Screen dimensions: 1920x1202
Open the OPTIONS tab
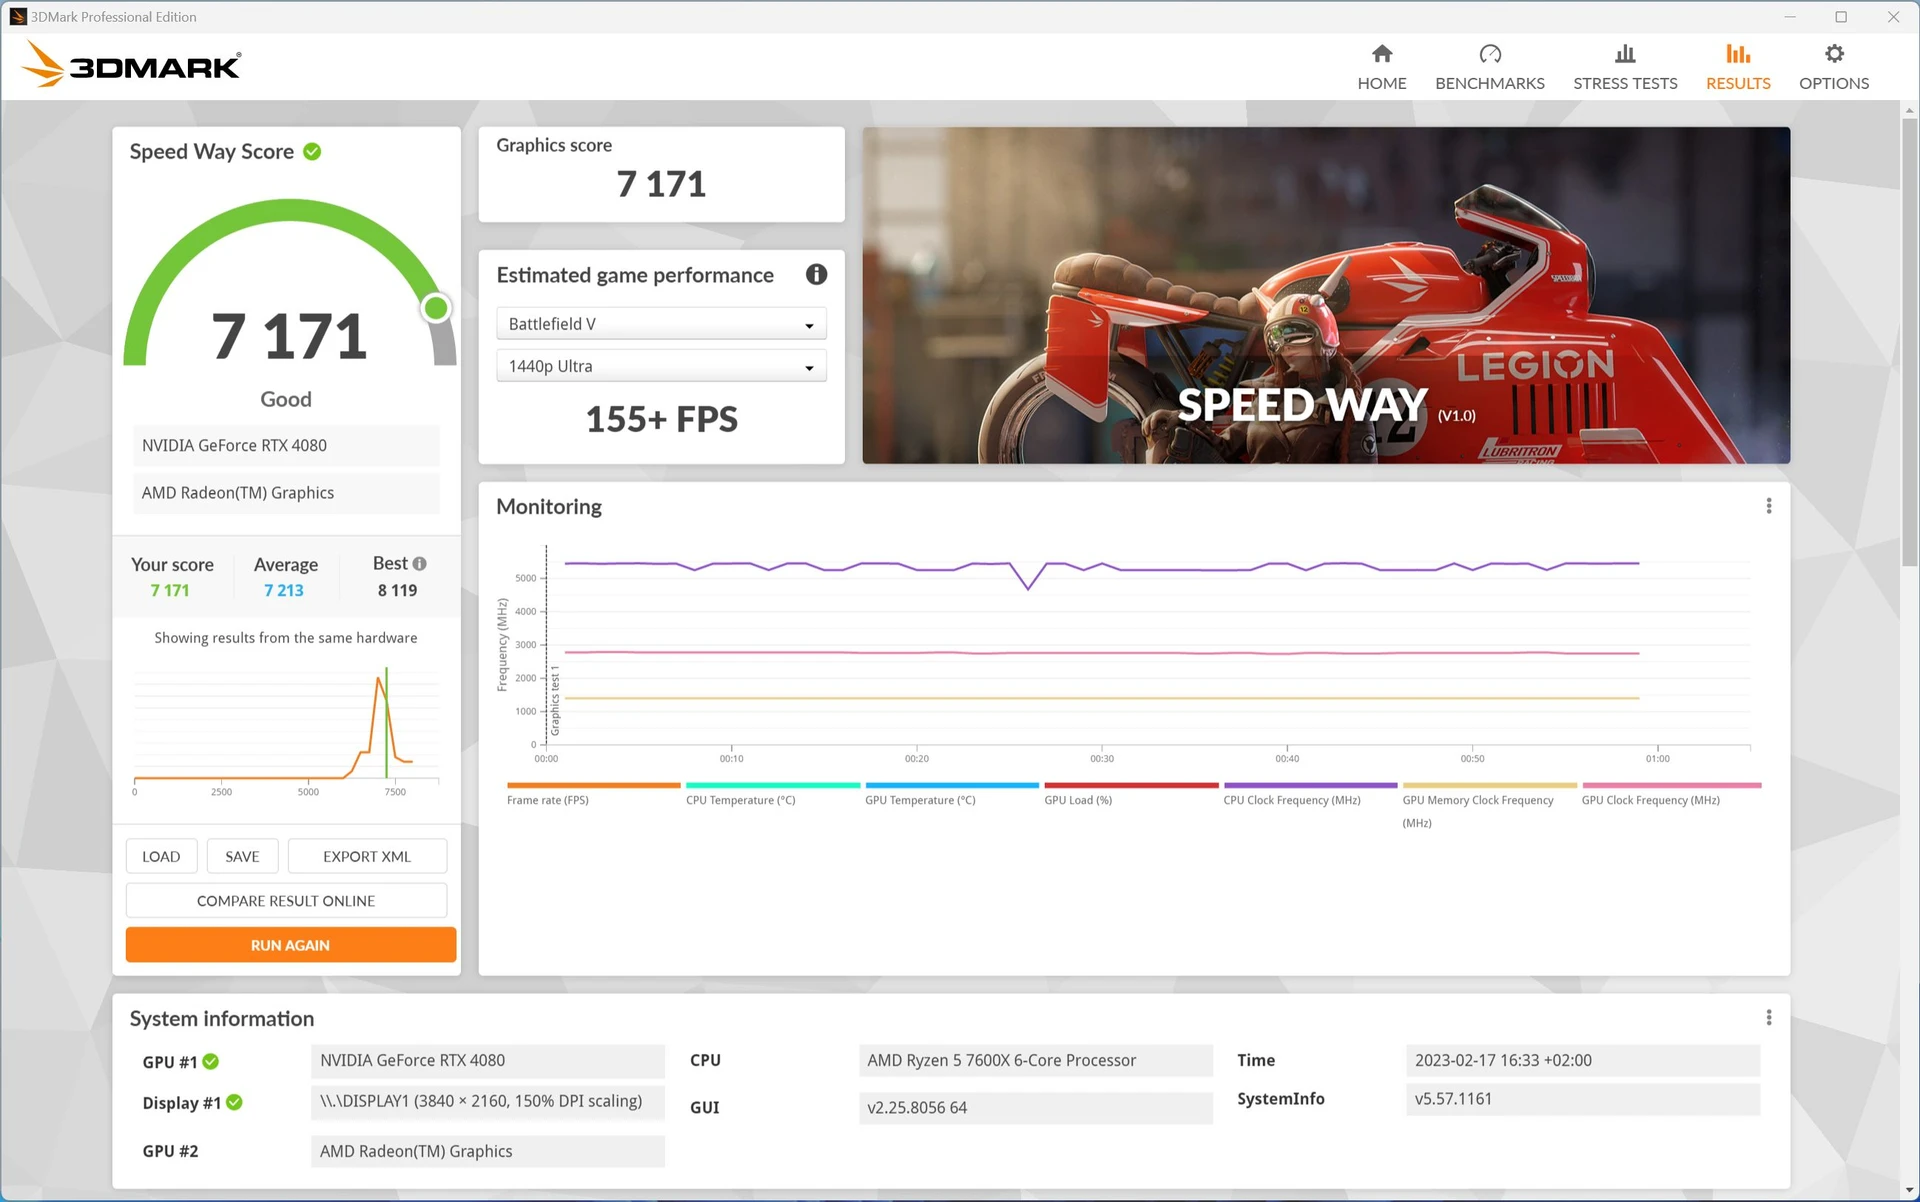tap(1833, 67)
